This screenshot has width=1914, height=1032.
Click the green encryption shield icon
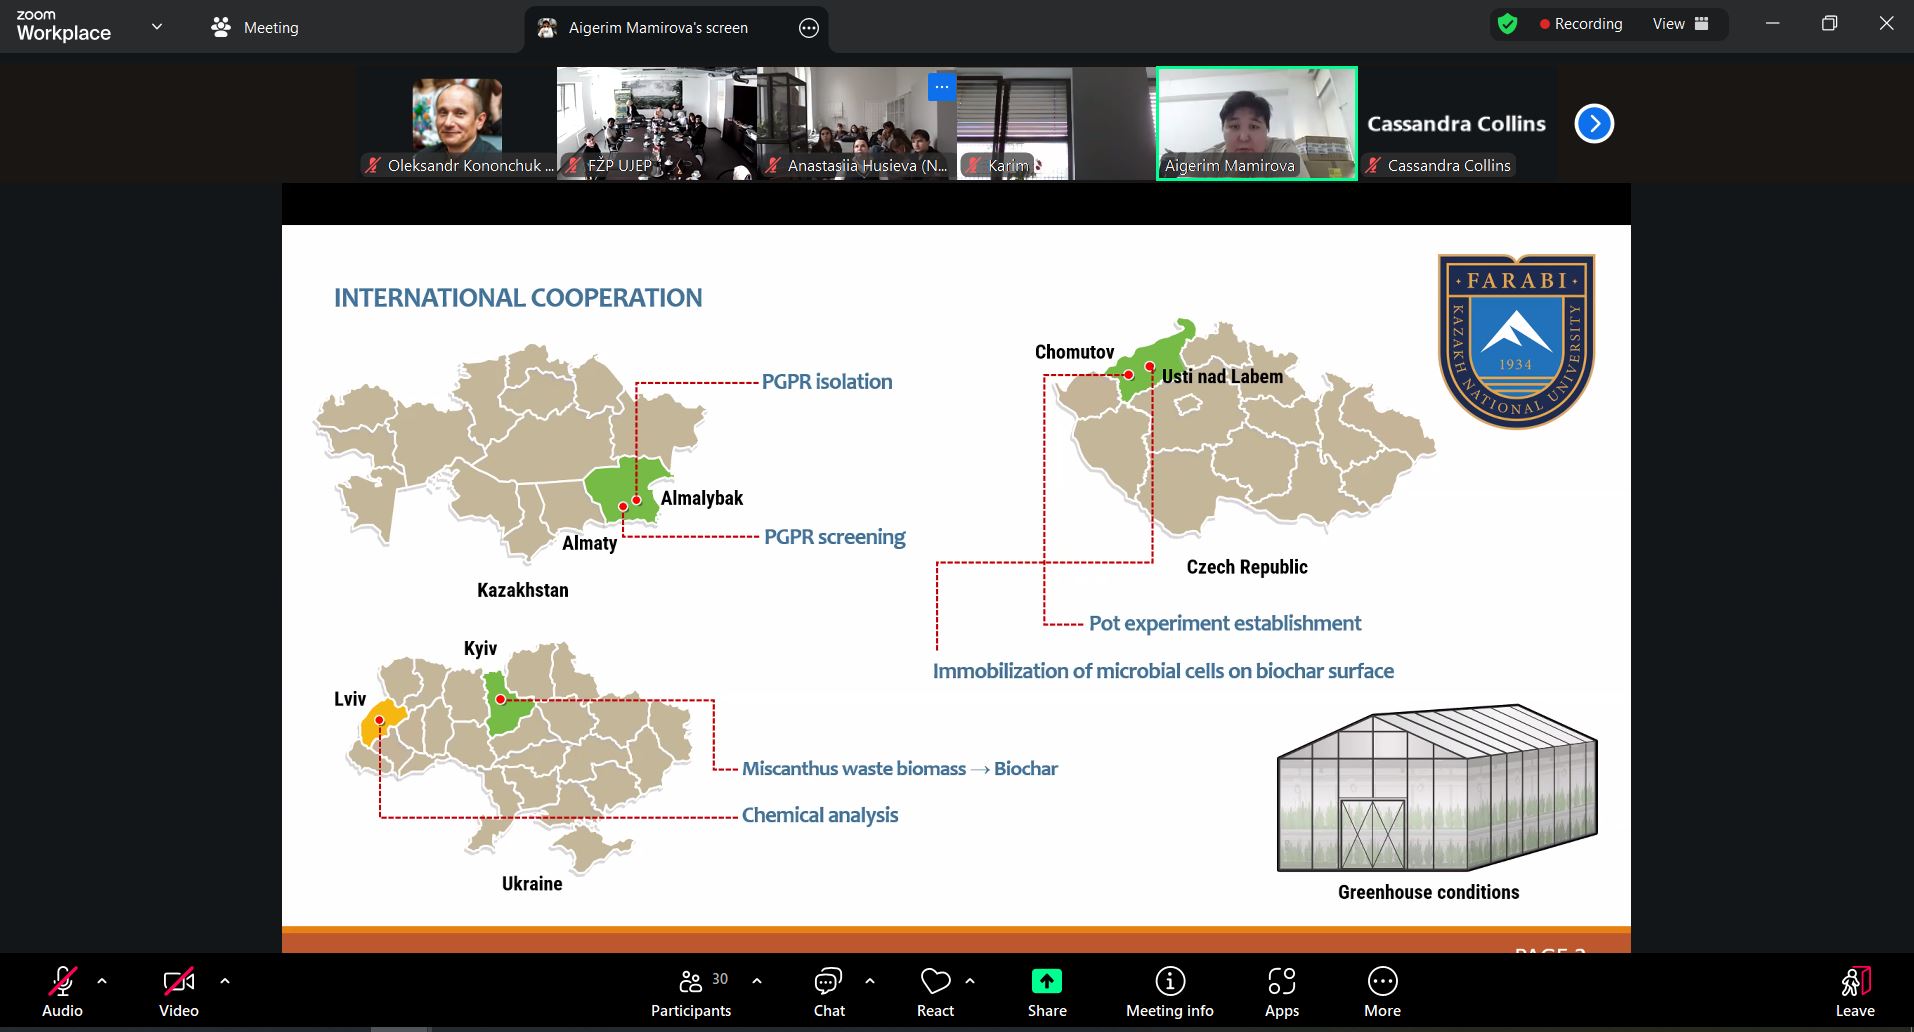point(1508,24)
